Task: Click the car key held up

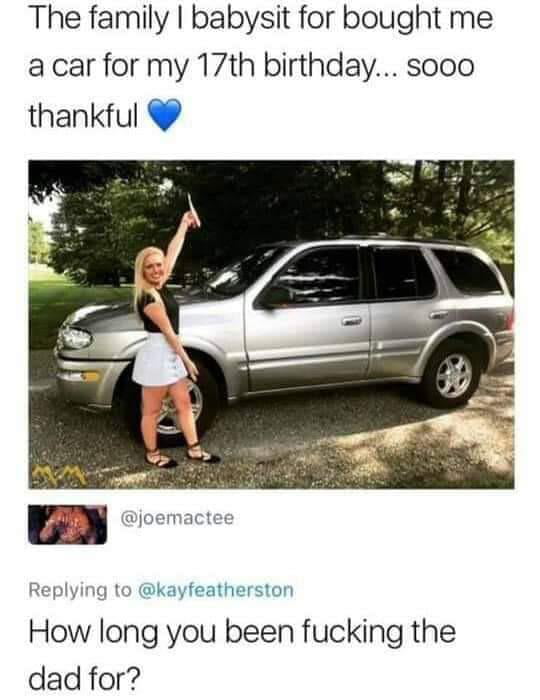Action: point(193,210)
